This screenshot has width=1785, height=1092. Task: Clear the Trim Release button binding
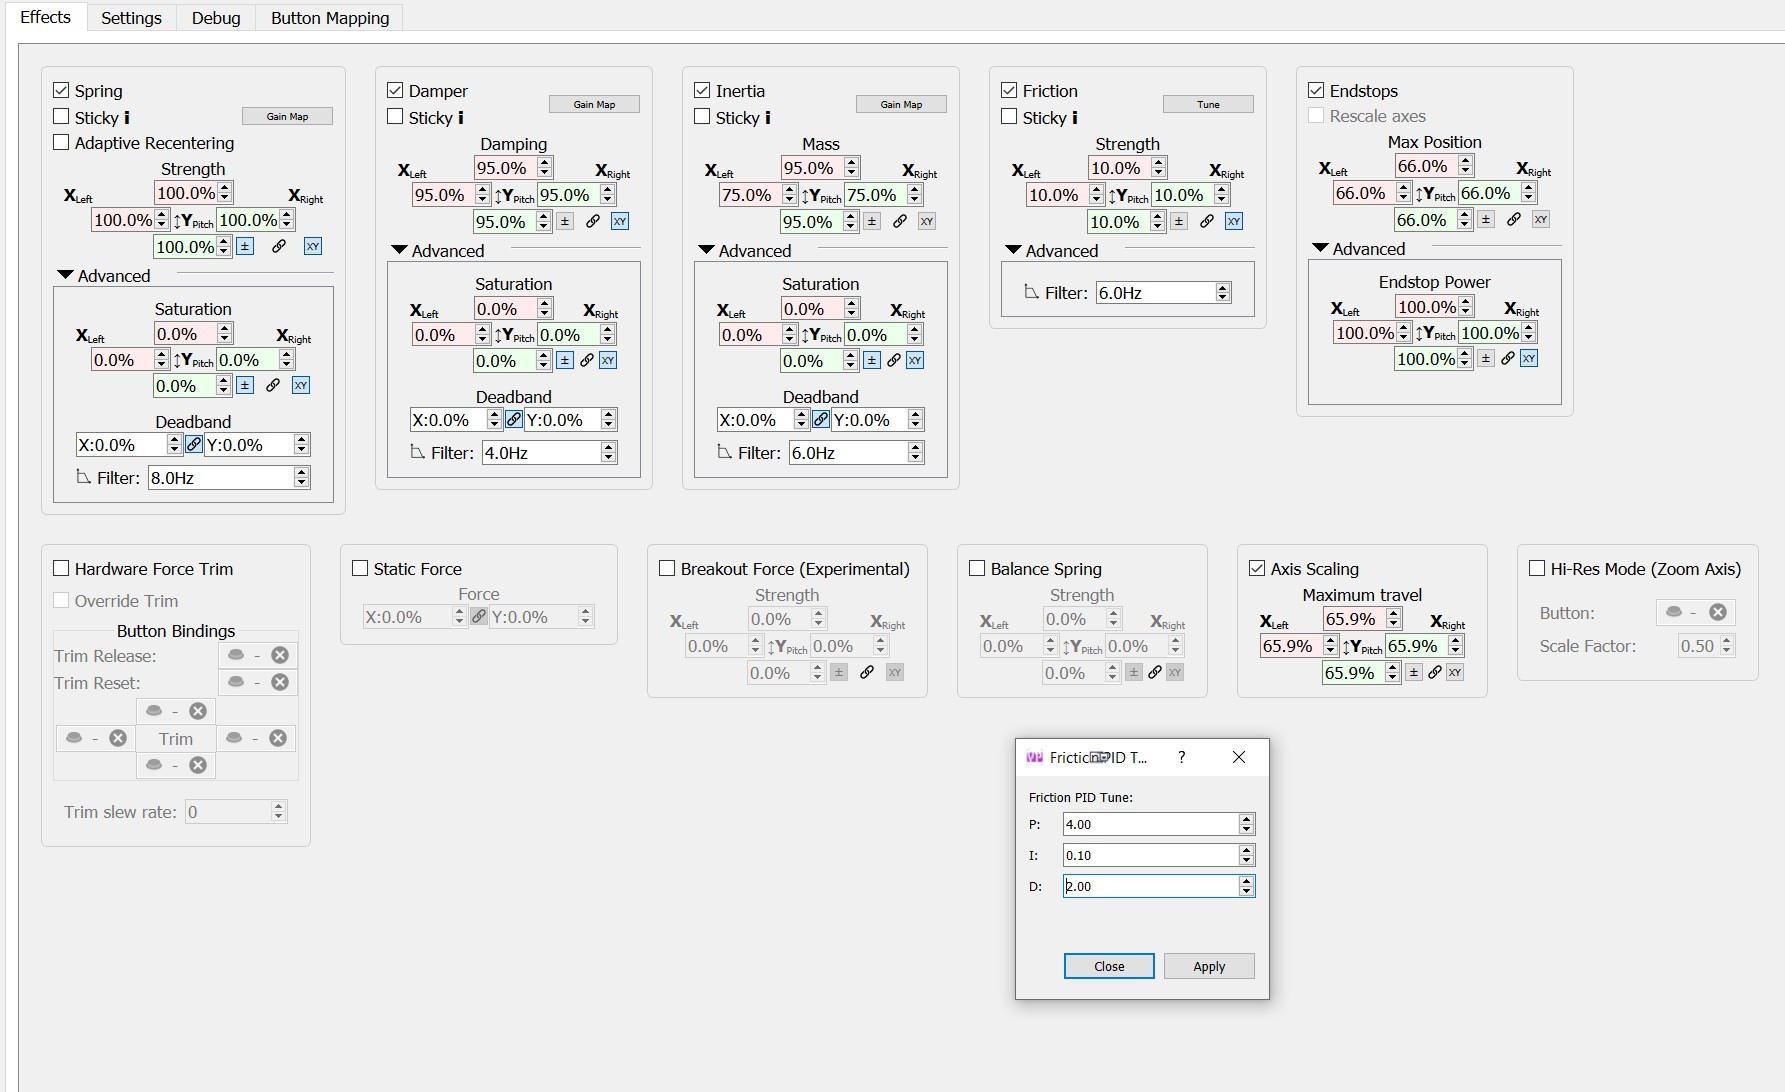point(280,655)
